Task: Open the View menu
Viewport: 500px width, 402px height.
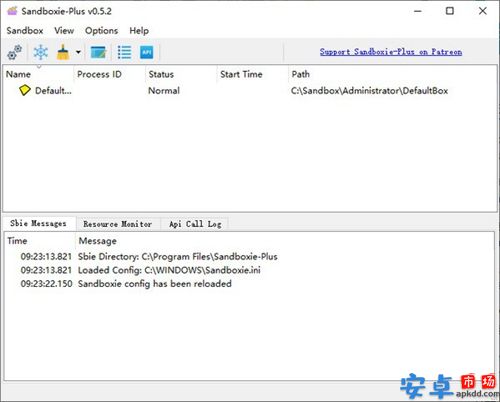Action: [x=64, y=31]
